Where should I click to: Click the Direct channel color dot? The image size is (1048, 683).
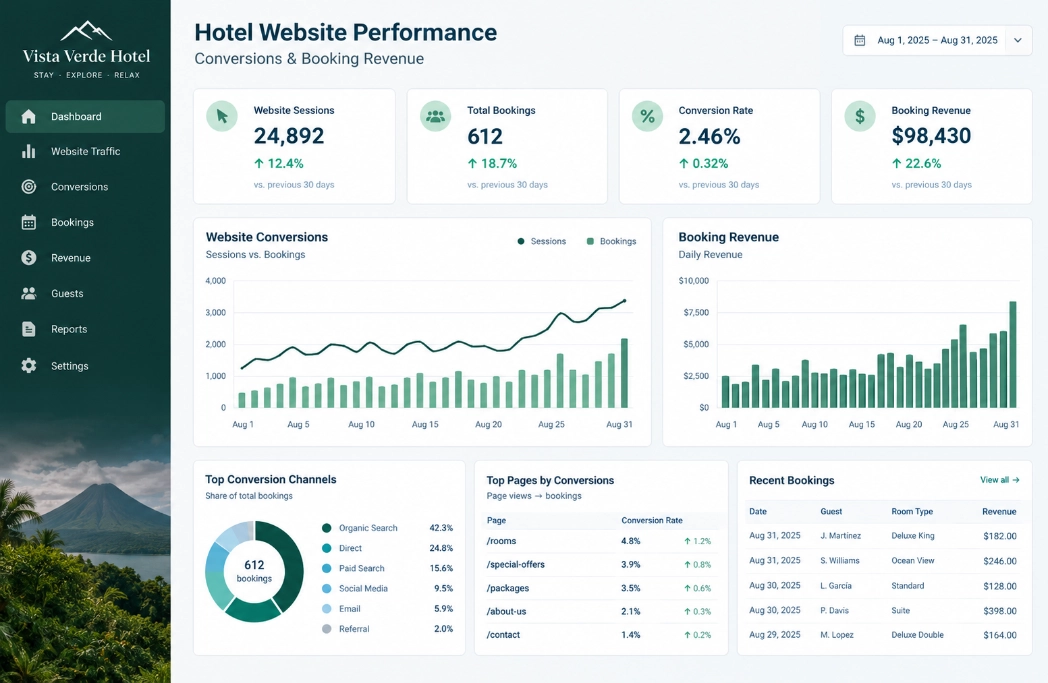(326, 548)
